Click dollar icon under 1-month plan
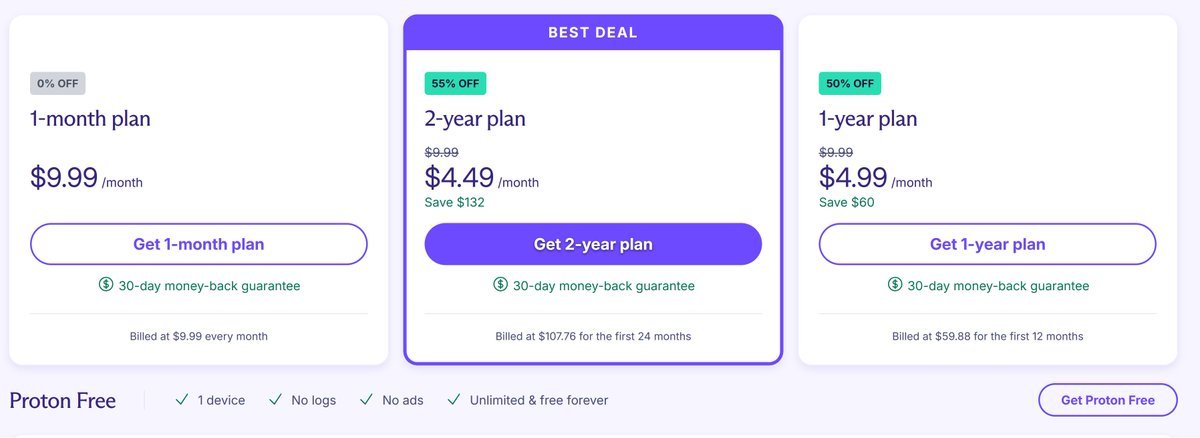This screenshot has width=1200, height=438. click(106, 285)
